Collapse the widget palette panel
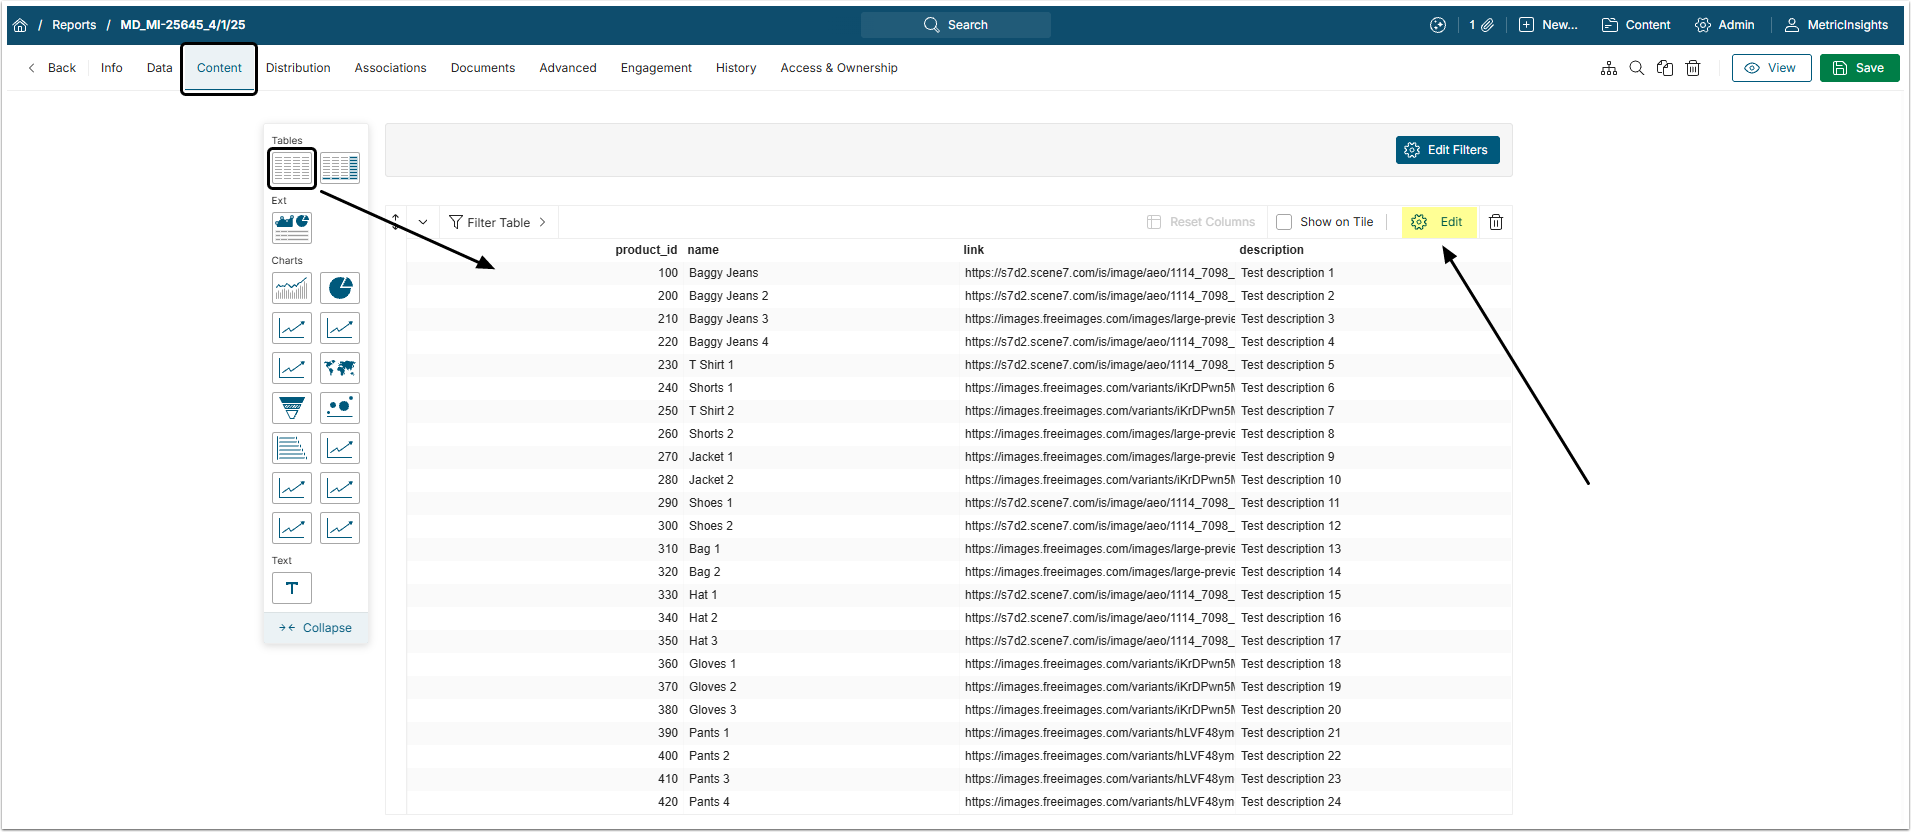This screenshot has width=1911, height=832. pos(316,628)
